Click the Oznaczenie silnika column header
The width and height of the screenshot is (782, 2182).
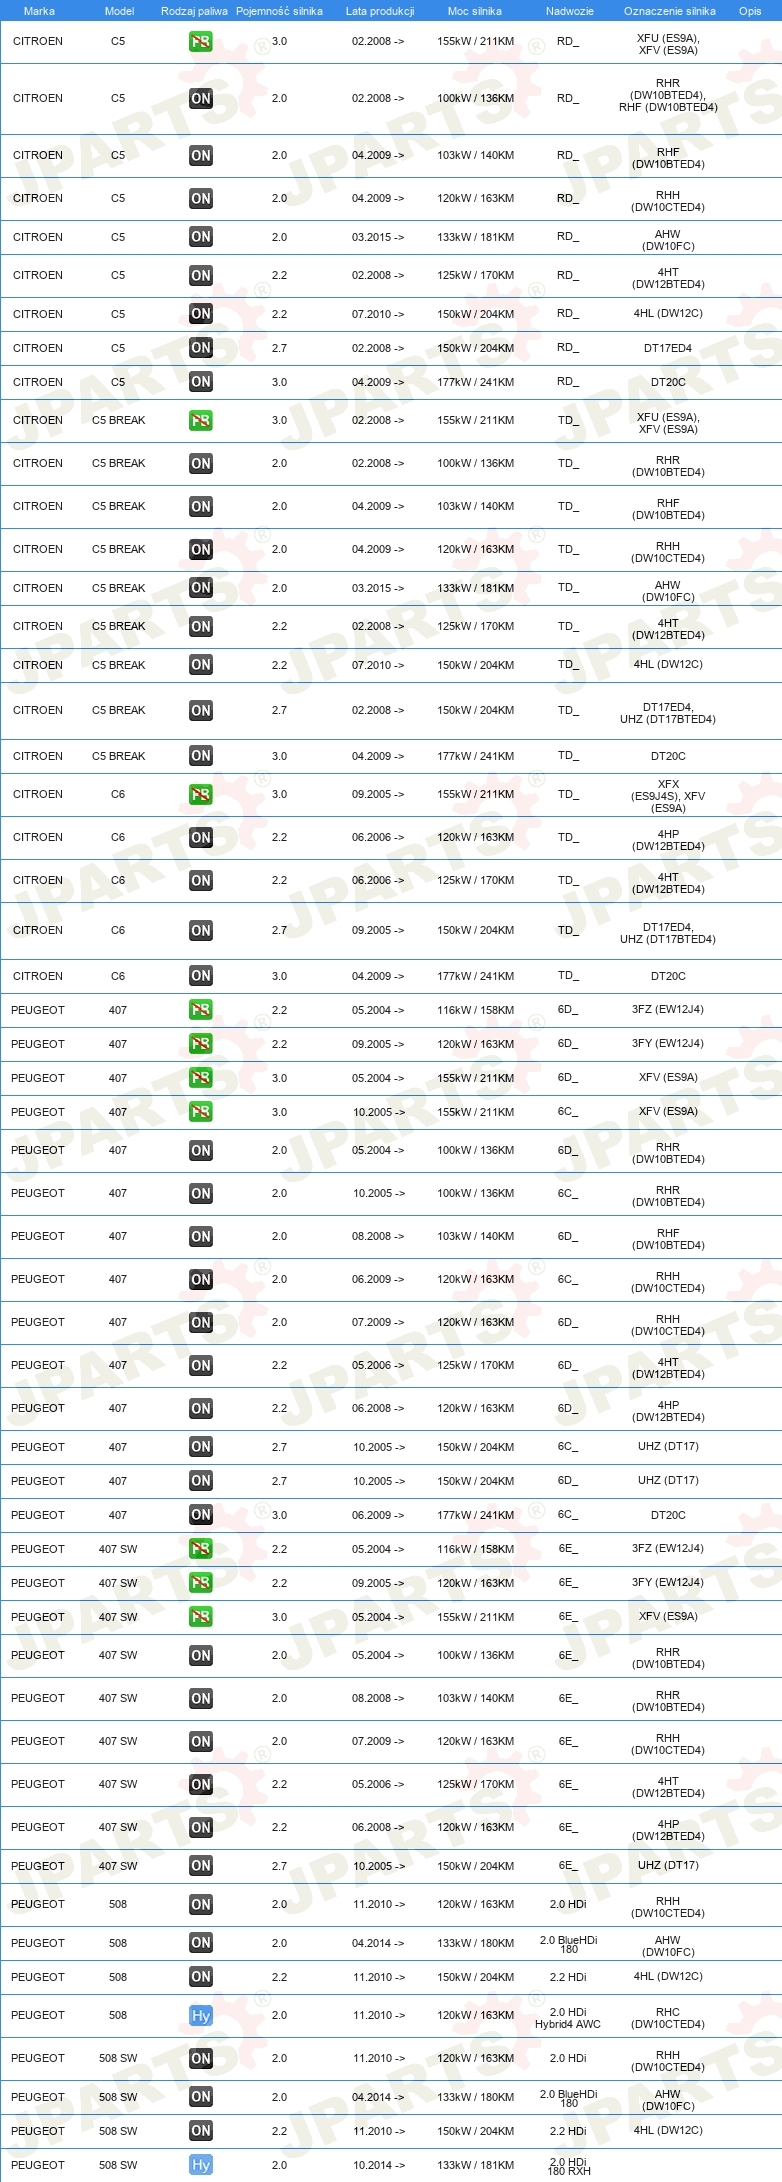(x=669, y=11)
